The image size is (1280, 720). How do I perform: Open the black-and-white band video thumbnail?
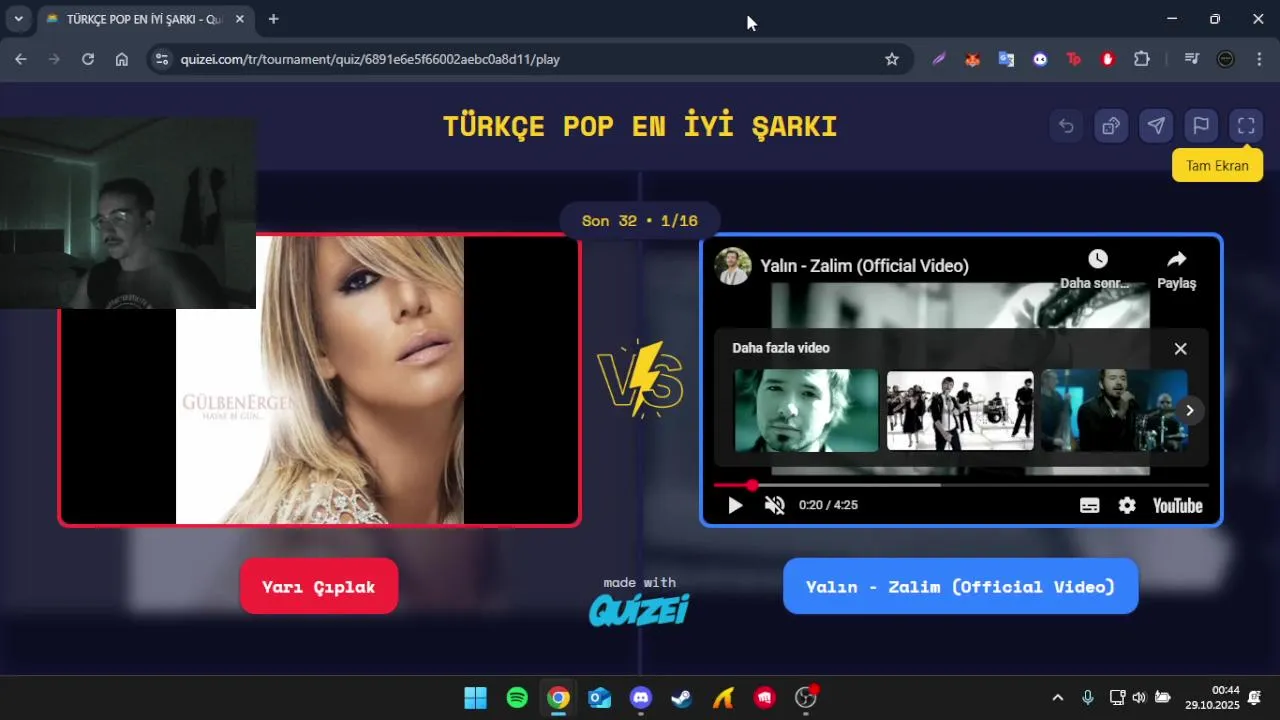tap(960, 410)
